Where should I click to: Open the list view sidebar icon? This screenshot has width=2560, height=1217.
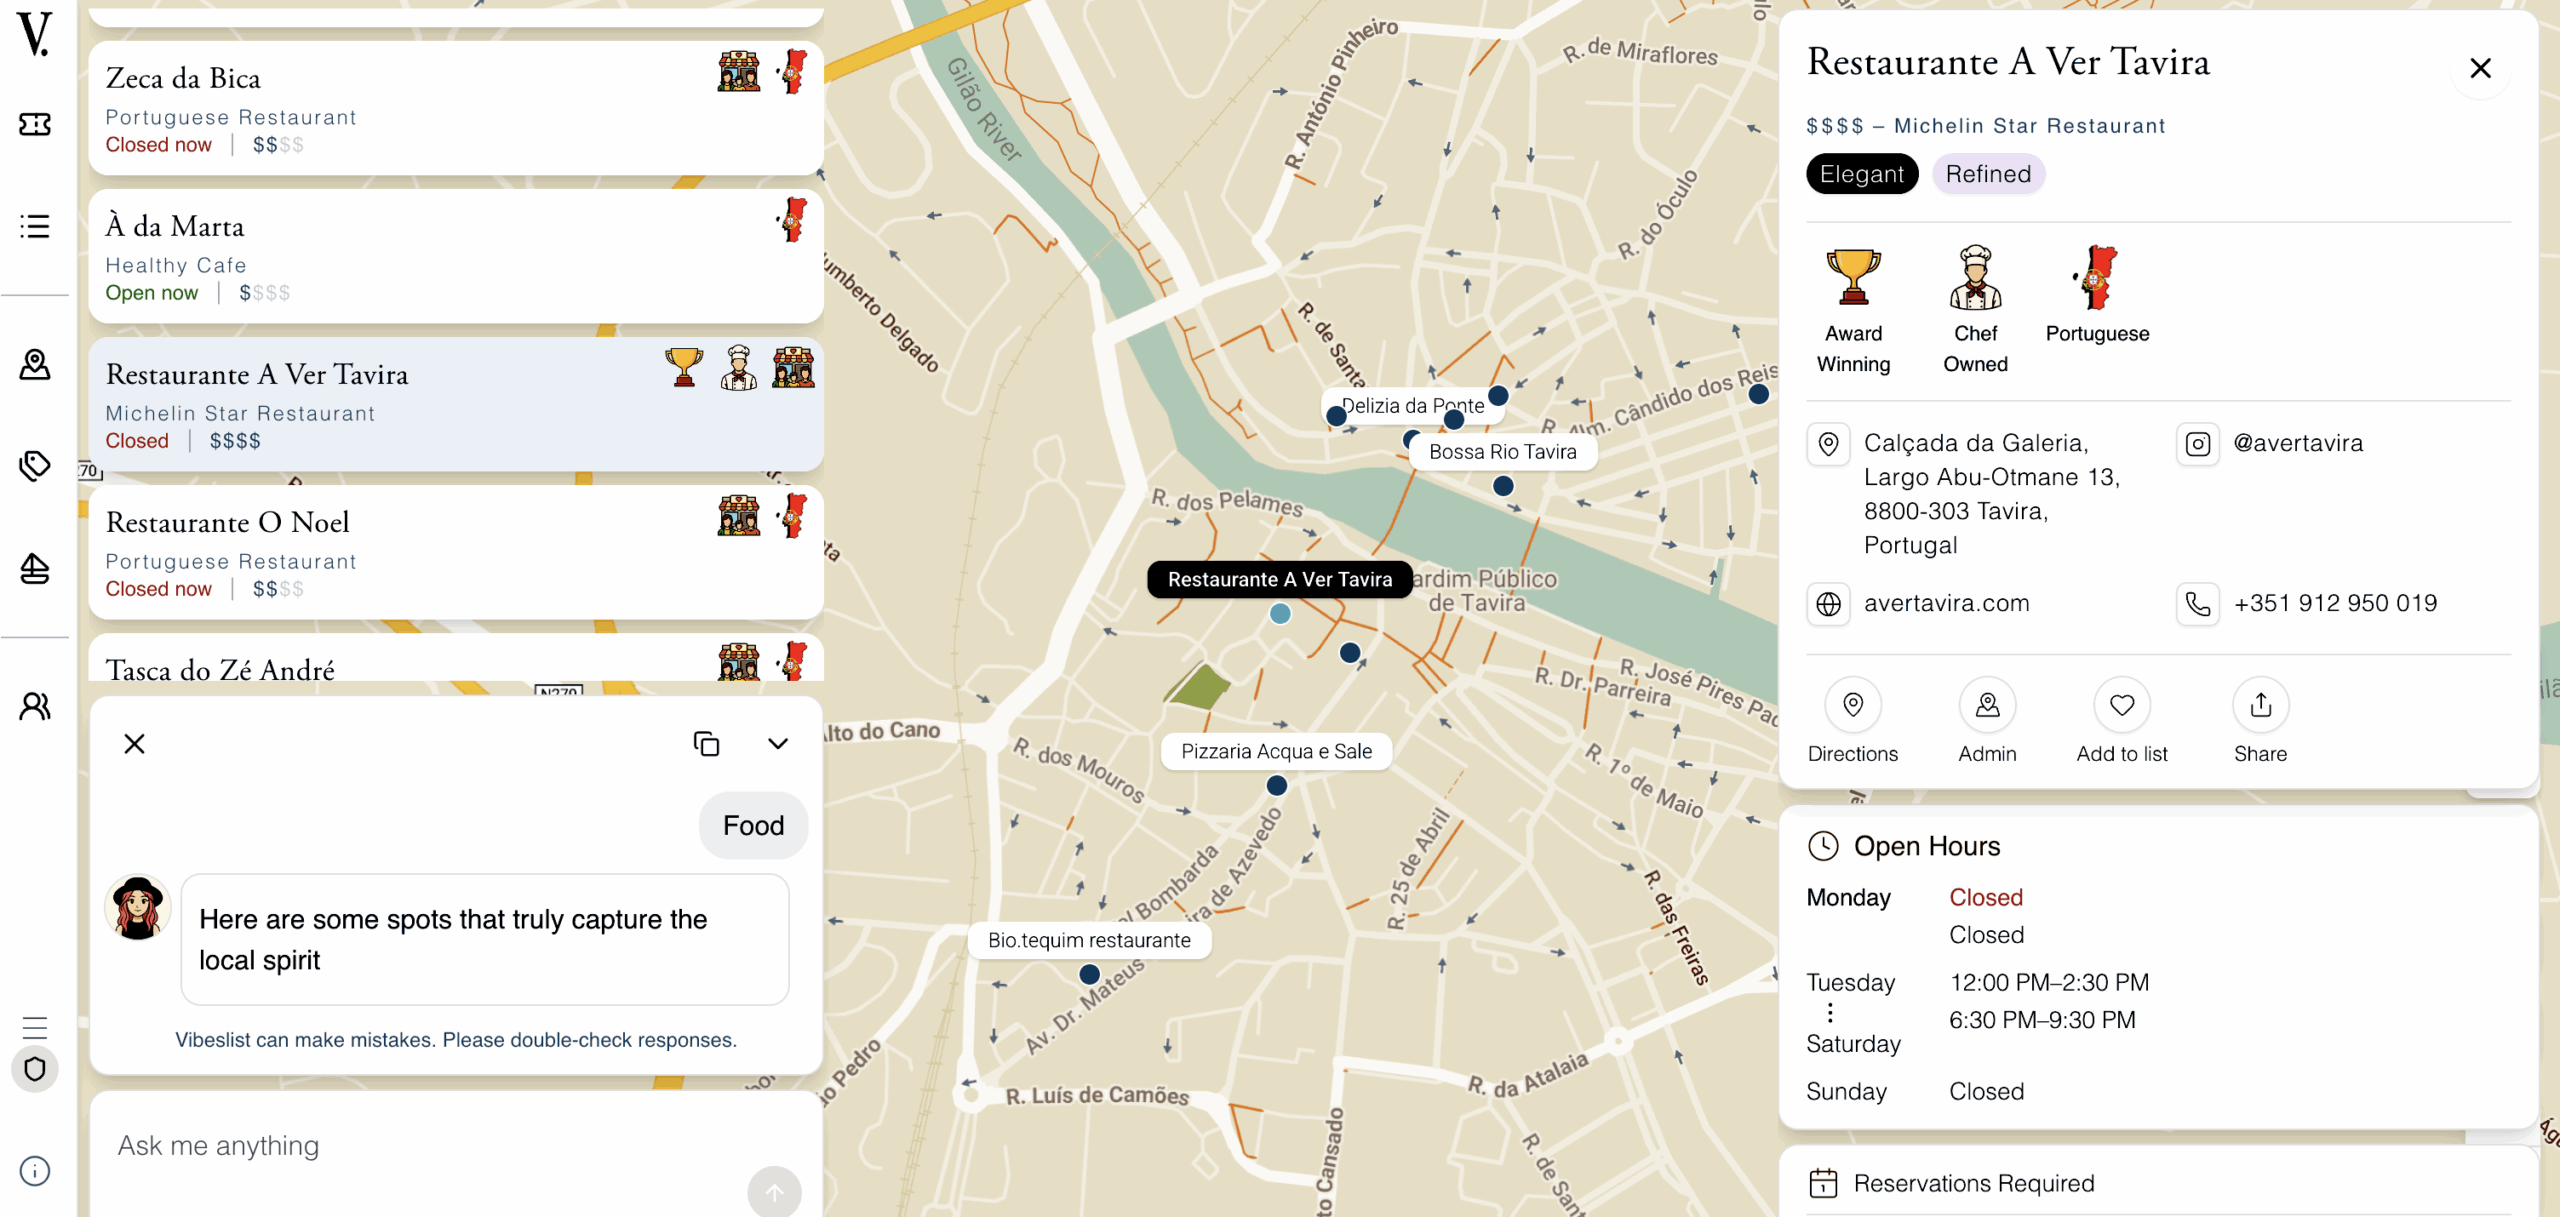[x=35, y=226]
